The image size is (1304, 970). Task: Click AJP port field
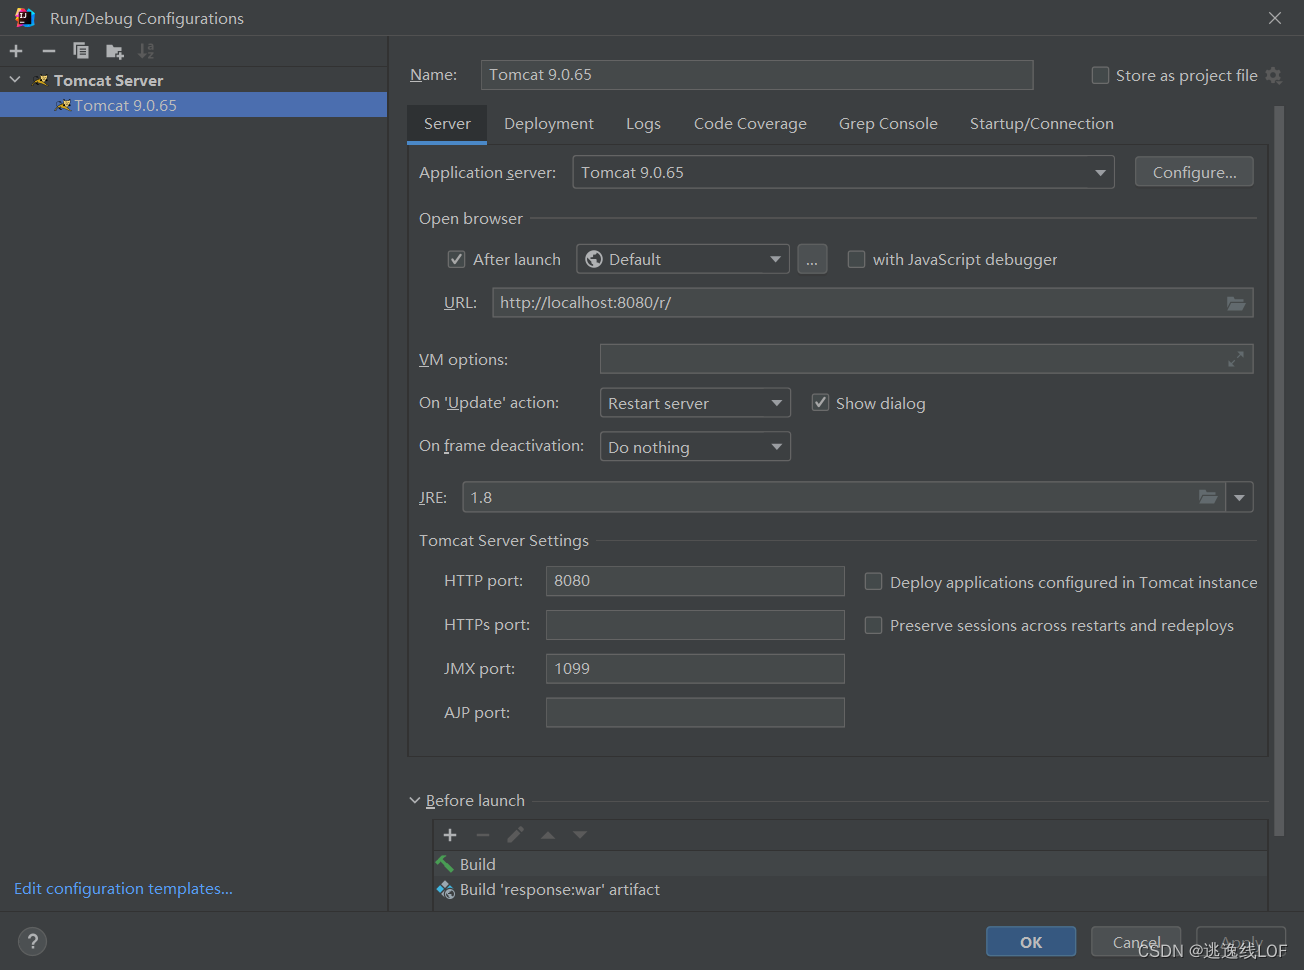pyautogui.click(x=695, y=713)
